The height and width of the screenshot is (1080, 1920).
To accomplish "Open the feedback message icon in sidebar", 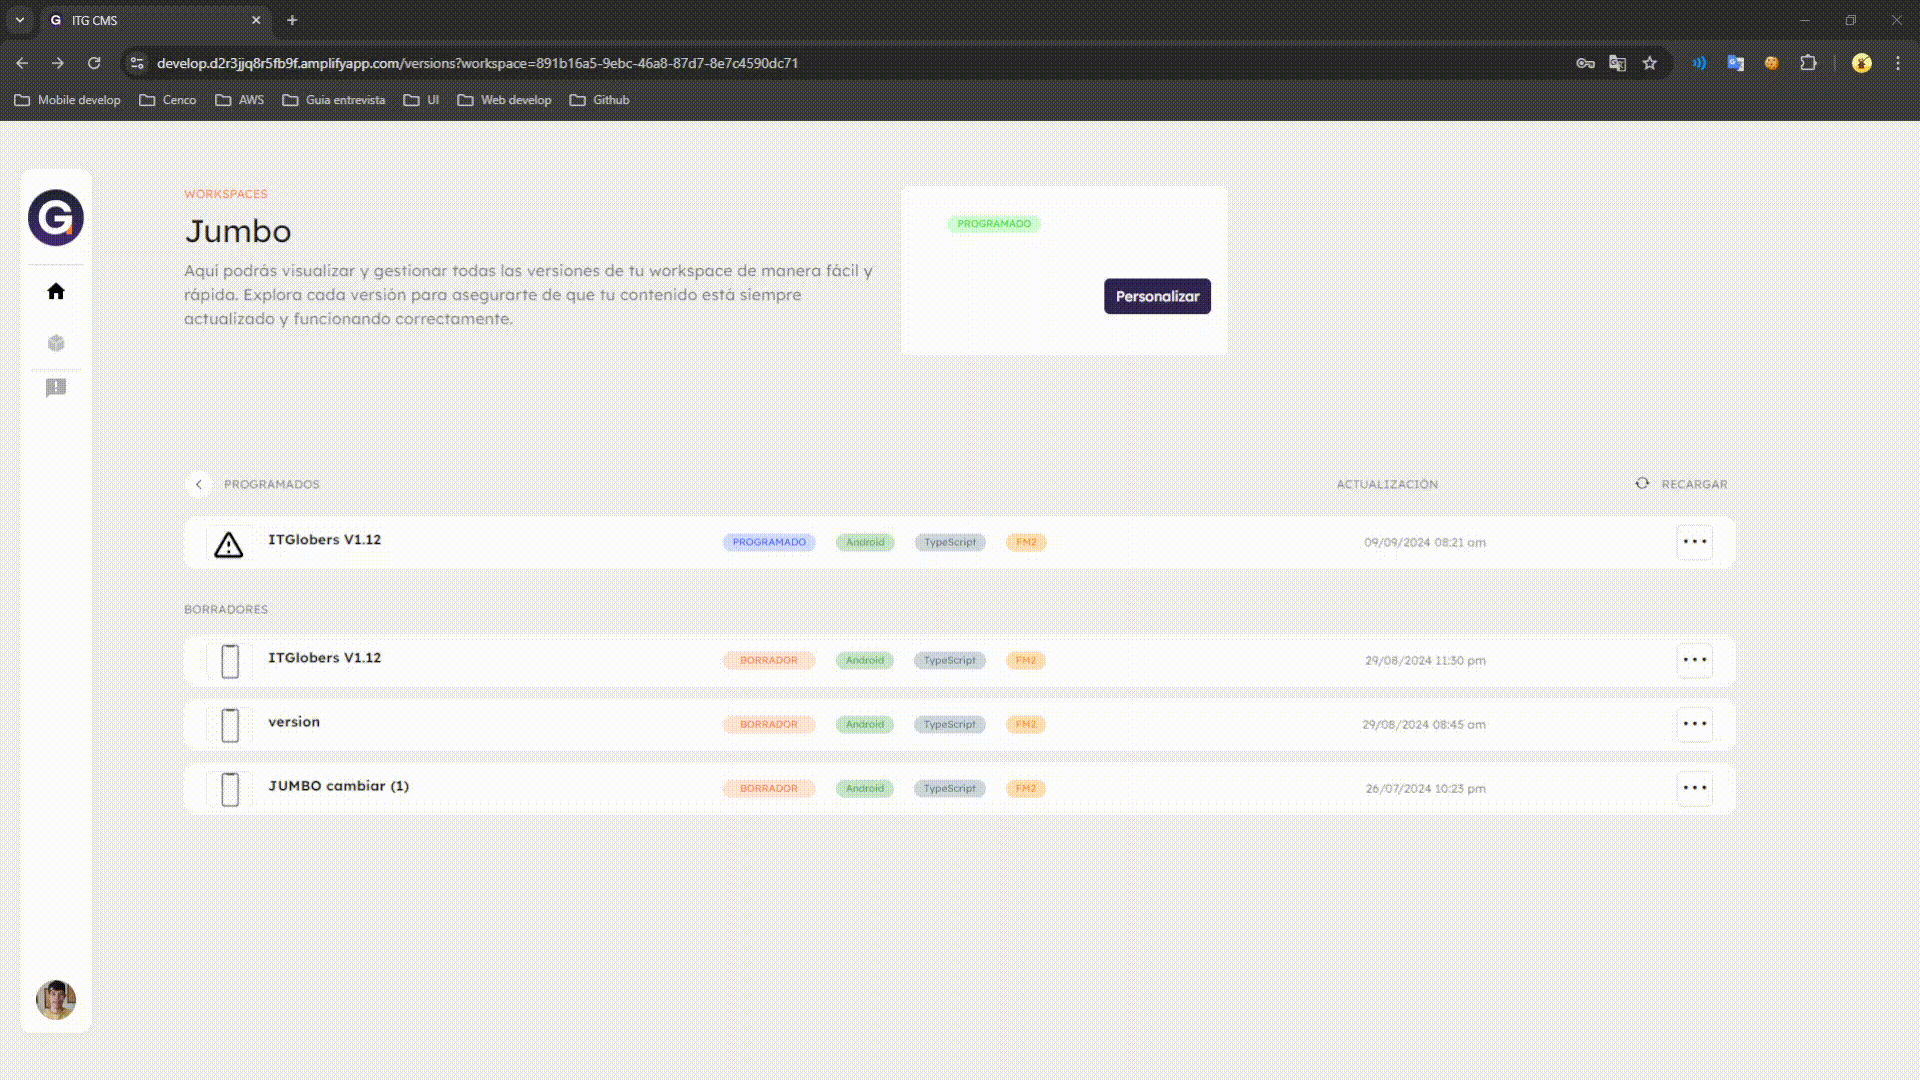I will pos(56,388).
